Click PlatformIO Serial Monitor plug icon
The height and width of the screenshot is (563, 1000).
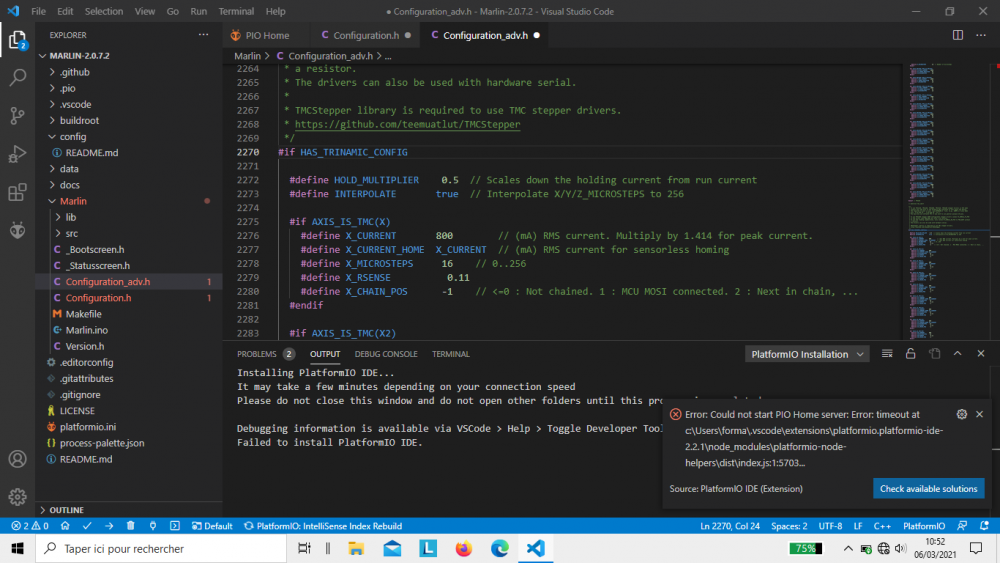pyautogui.click(x=152, y=526)
